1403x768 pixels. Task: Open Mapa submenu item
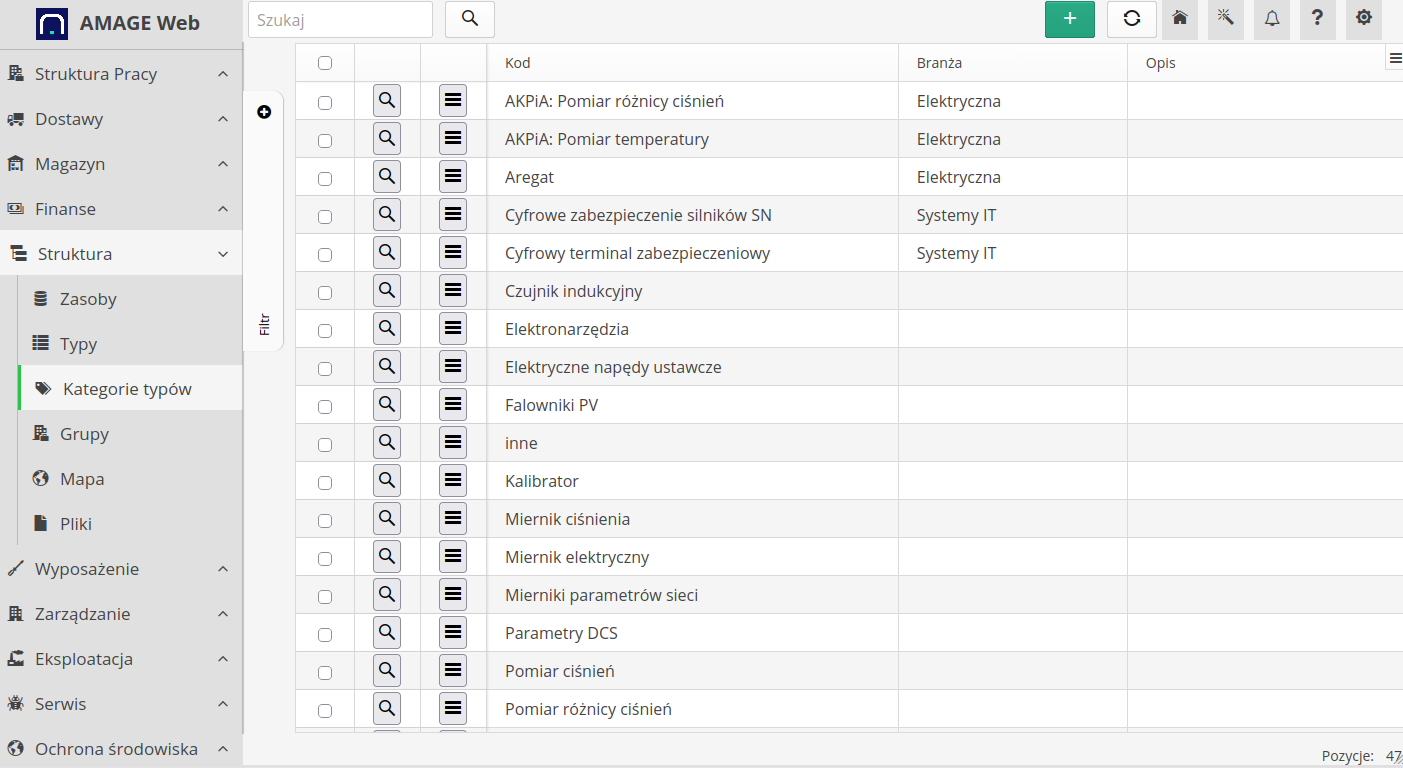[x=130, y=479]
